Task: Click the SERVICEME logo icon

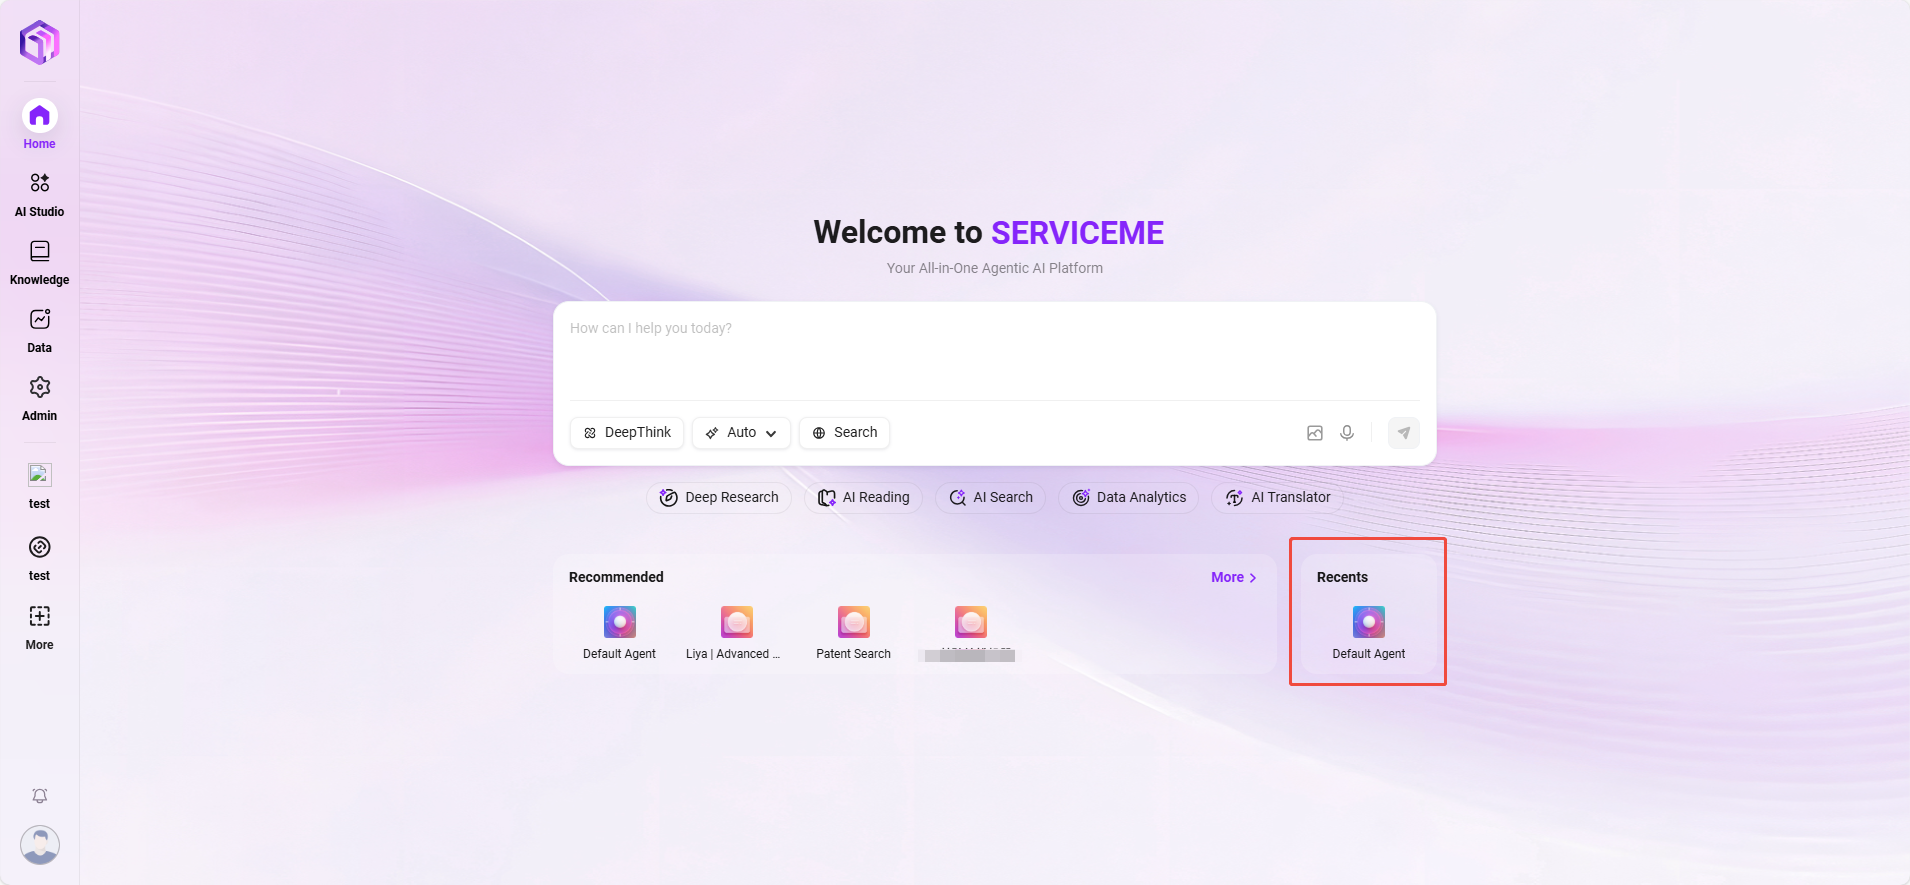Action: click(40, 42)
